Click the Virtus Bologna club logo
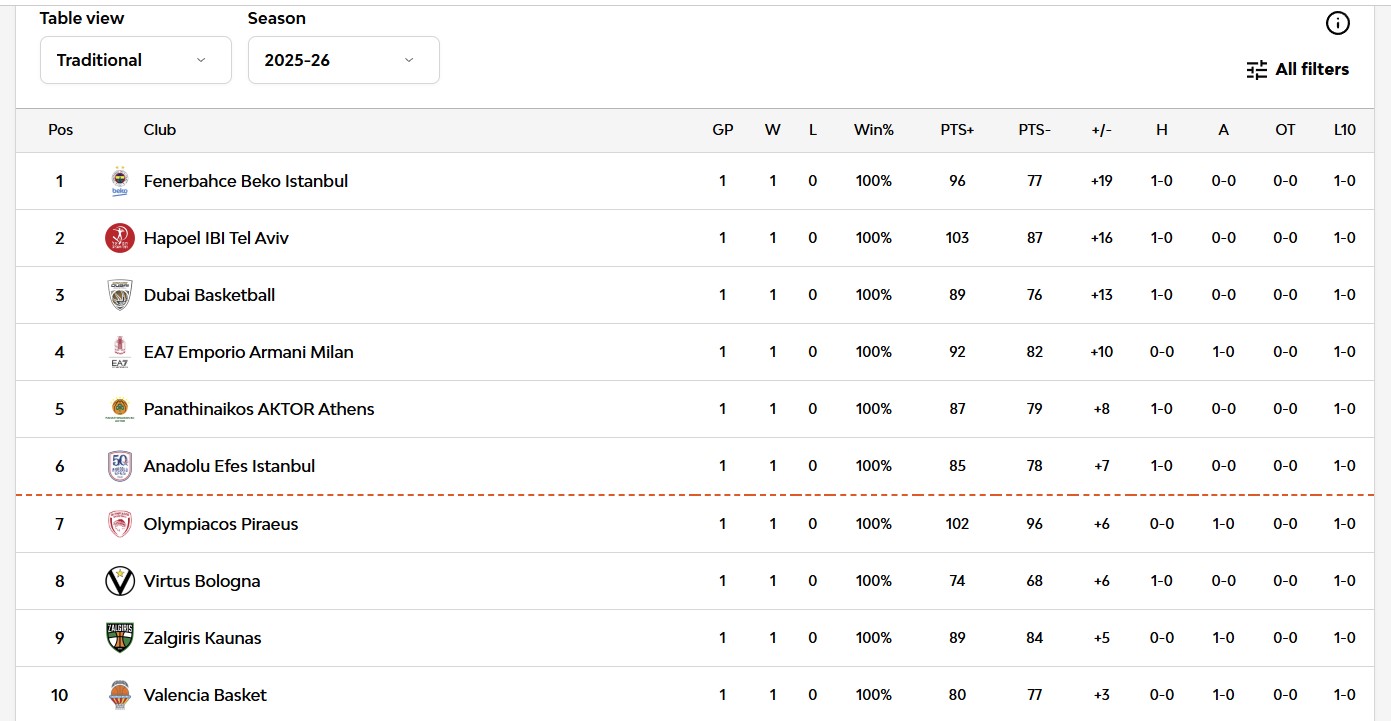The height and width of the screenshot is (721, 1391). point(120,581)
